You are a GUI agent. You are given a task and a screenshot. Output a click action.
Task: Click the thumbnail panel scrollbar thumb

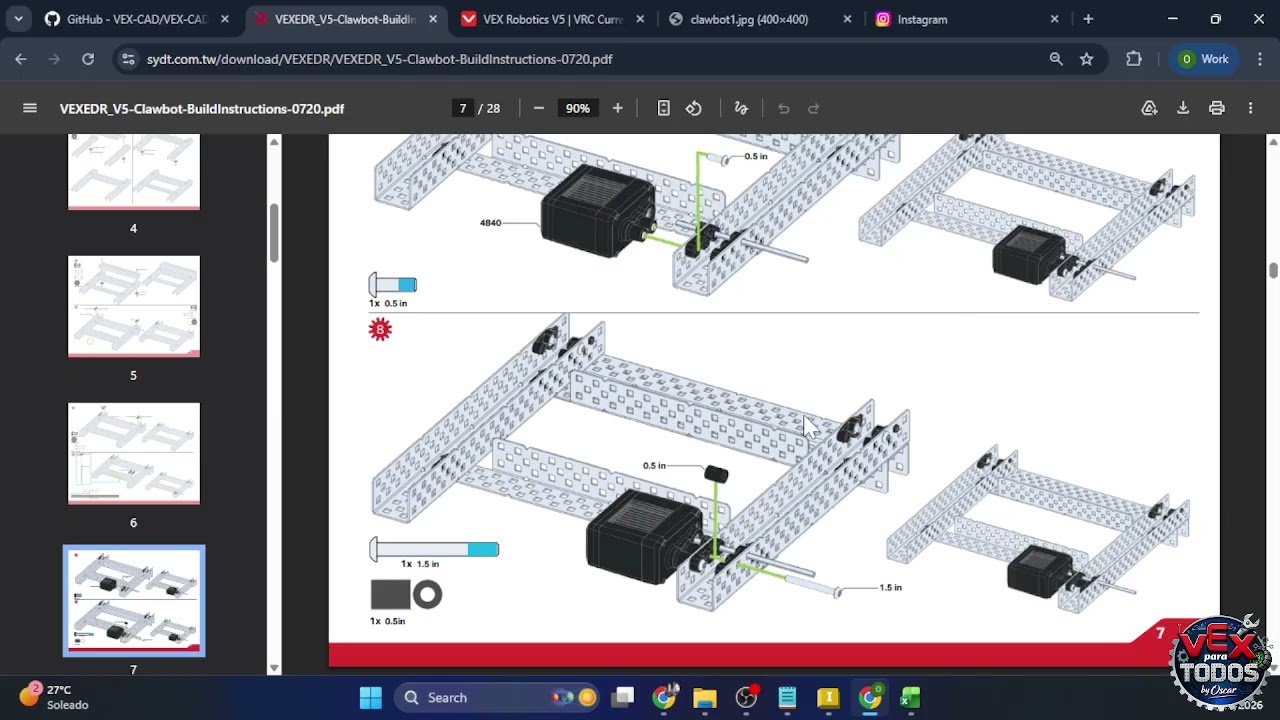pos(274,233)
